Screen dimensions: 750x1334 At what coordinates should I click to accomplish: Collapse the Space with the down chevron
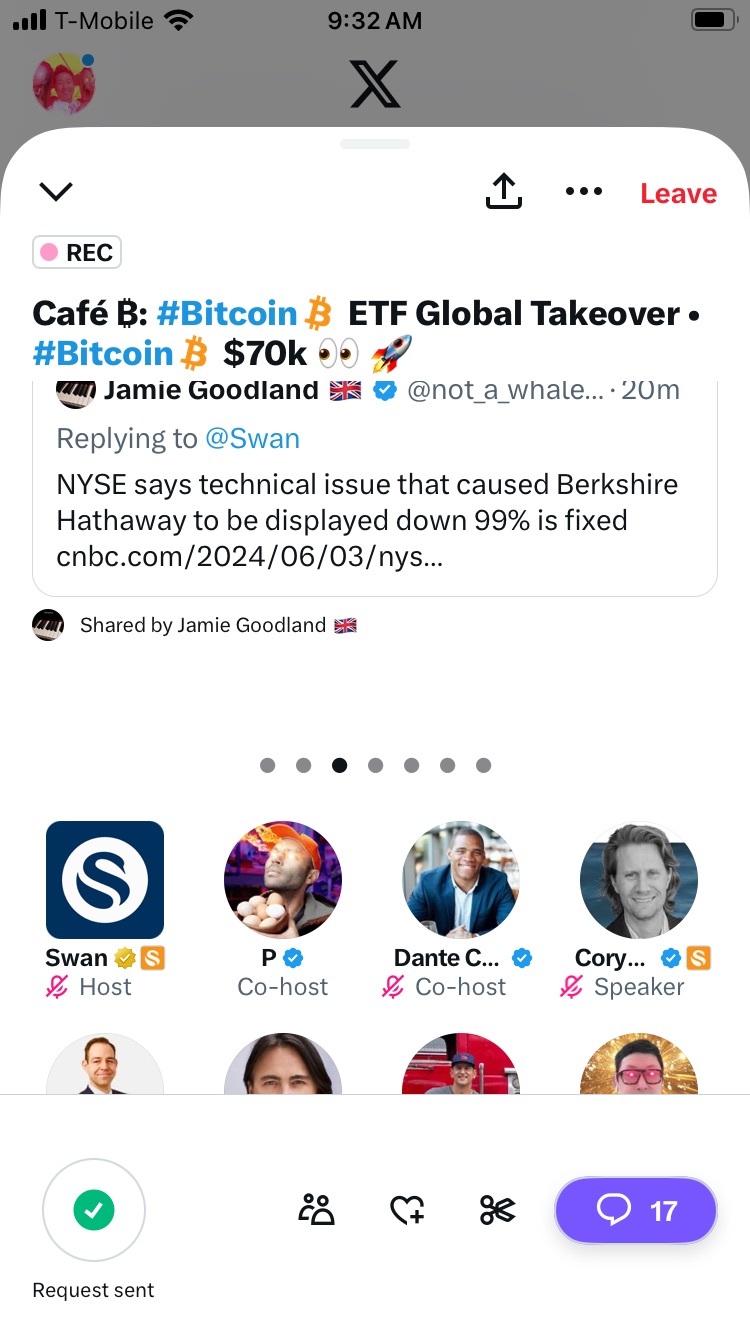(x=55, y=191)
